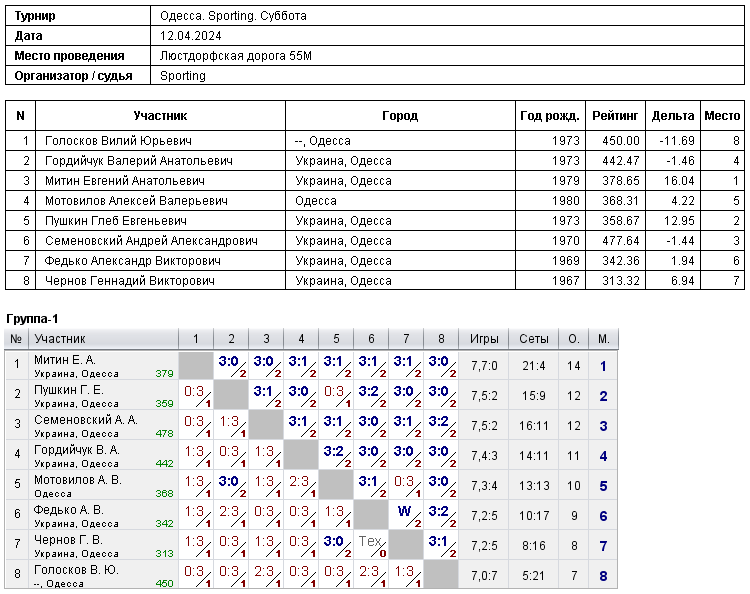Click the Рейтинг column header
Screen dimensions: 750x594
615,116
